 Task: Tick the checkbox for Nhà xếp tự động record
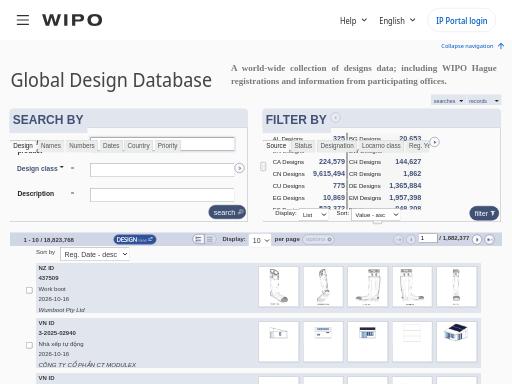(29, 345)
